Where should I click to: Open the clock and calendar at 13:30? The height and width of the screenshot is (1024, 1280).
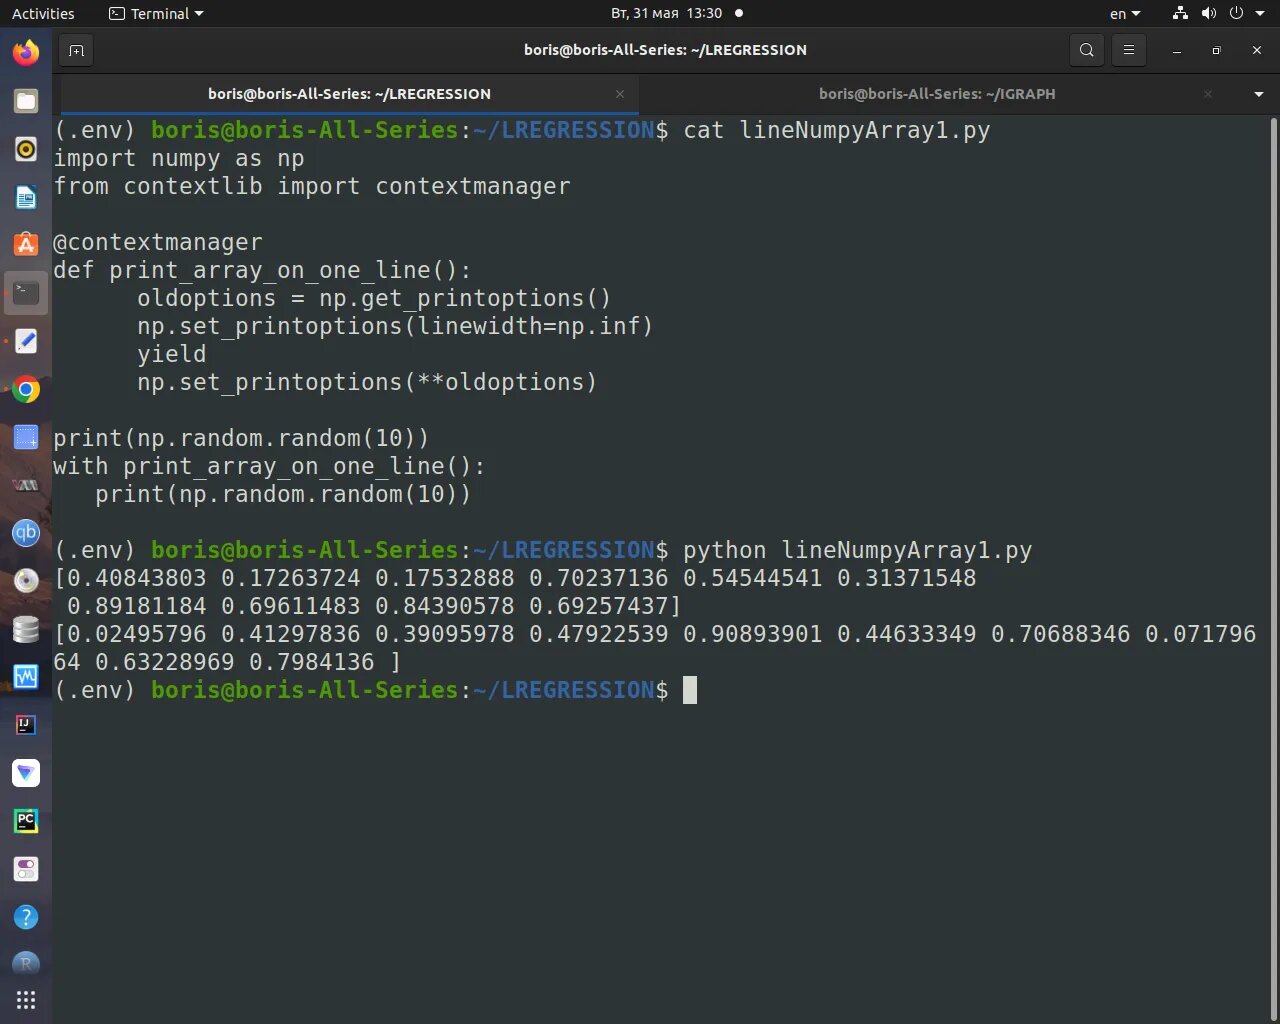[x=666, y=13]
